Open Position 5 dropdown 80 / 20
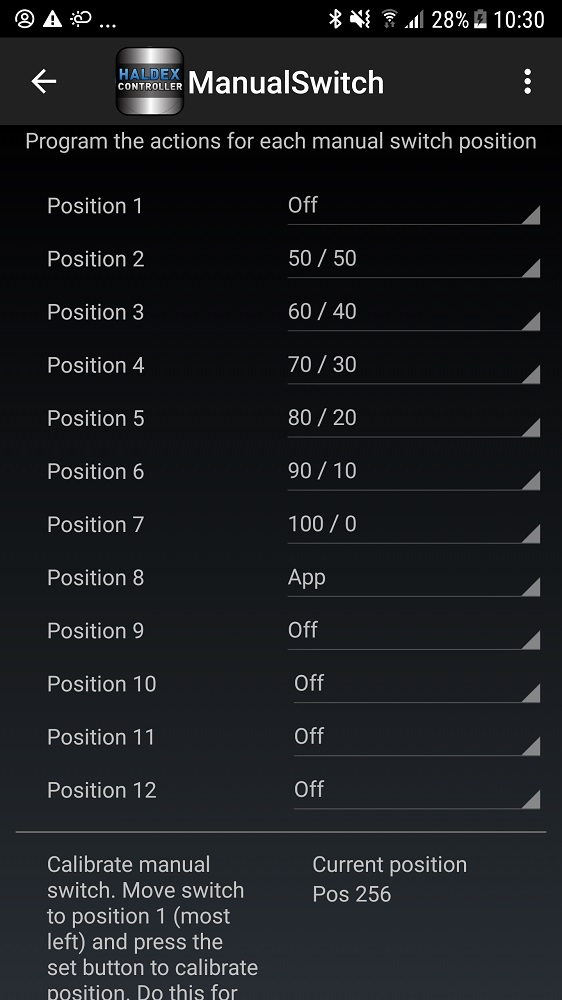562x1000 pixels. 413,419
